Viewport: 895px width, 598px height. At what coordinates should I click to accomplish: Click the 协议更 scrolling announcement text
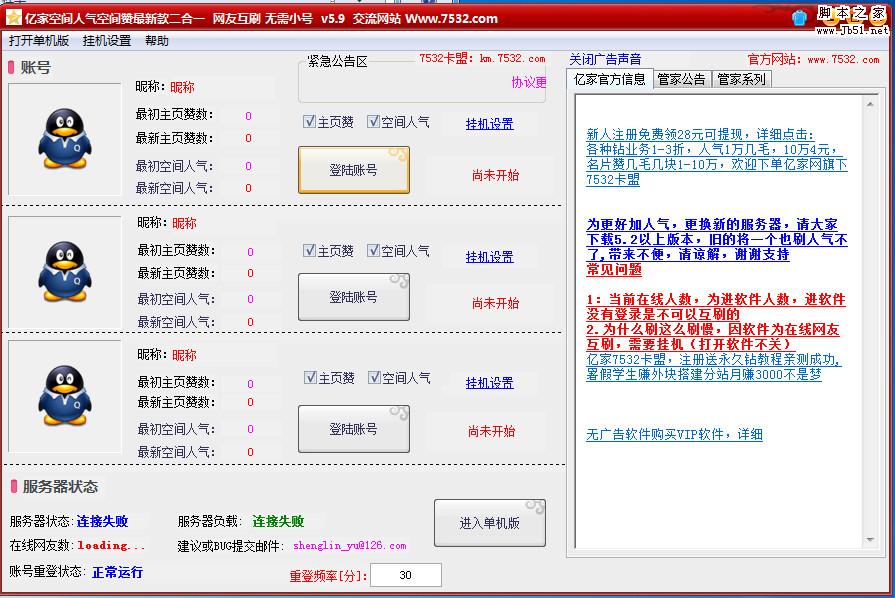click(529, 82)
